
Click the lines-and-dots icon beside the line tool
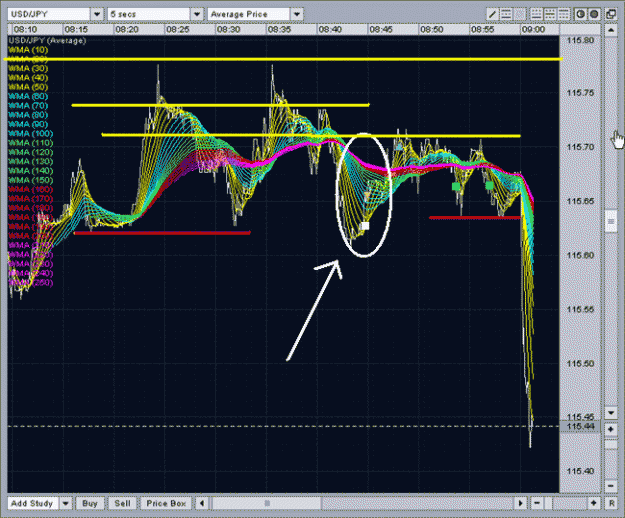[x=506, y=14]
